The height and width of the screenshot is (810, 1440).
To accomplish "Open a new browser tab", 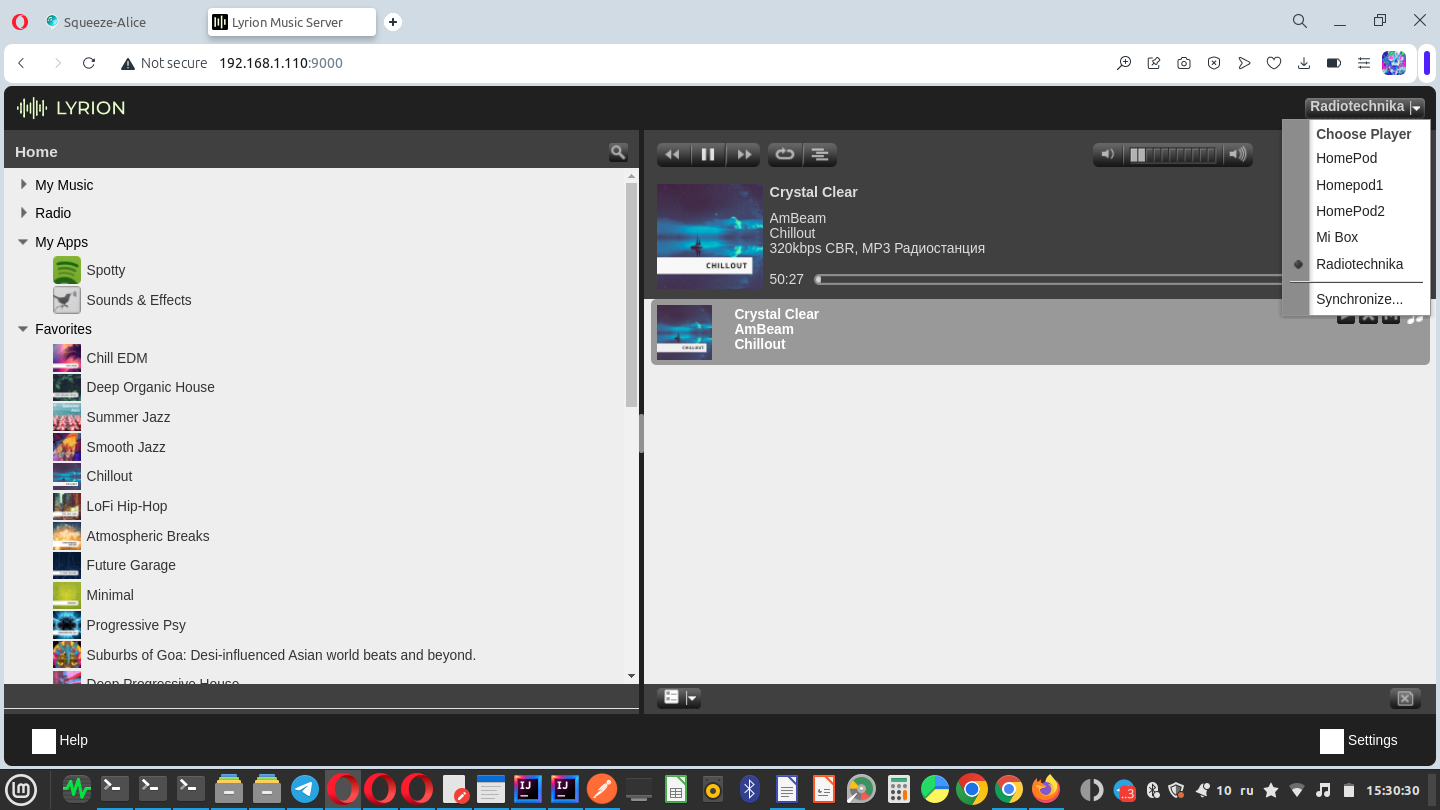I will point(393,22).
